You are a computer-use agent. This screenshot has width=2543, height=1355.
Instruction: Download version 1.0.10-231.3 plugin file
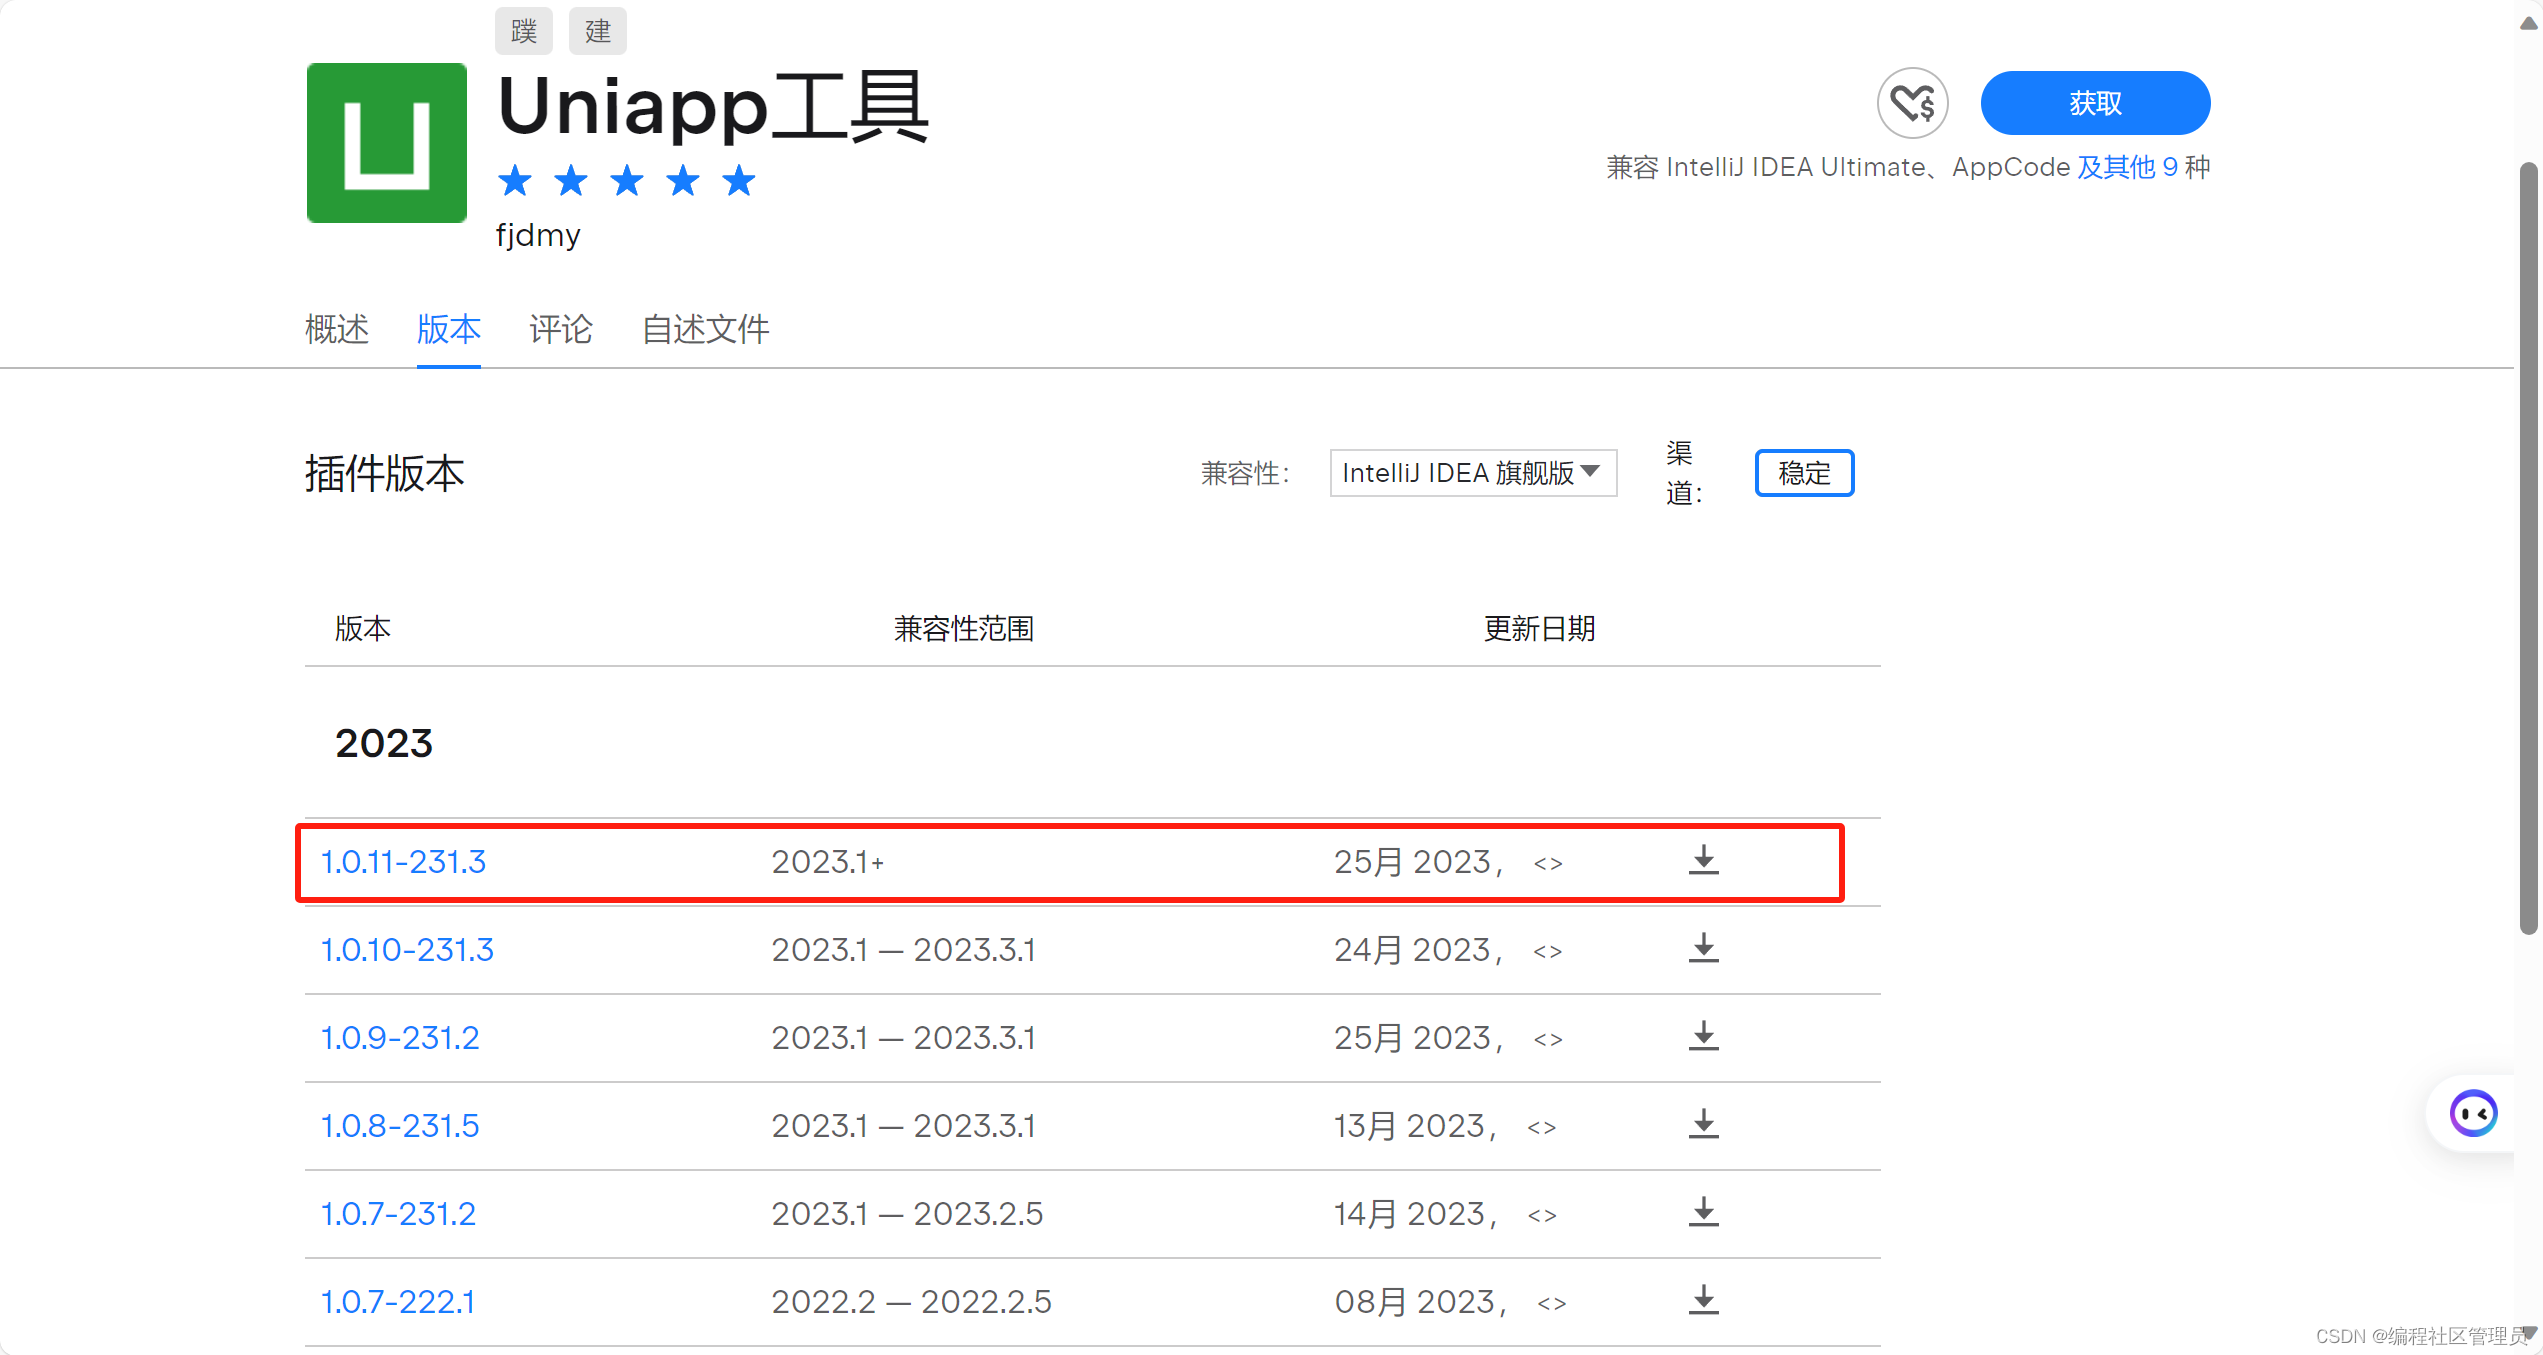point(1703,949)
